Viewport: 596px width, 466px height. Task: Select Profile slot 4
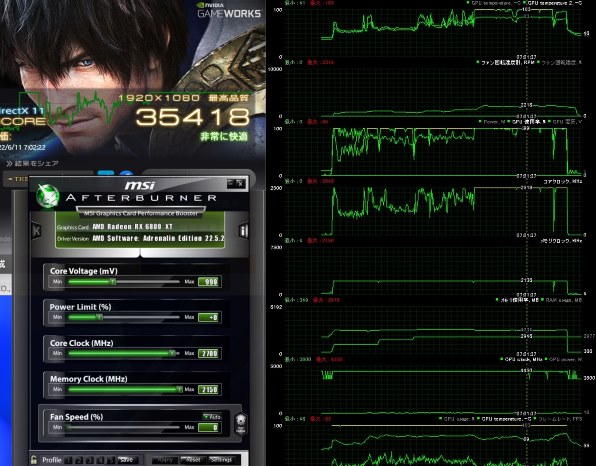(x=100, y=460)
